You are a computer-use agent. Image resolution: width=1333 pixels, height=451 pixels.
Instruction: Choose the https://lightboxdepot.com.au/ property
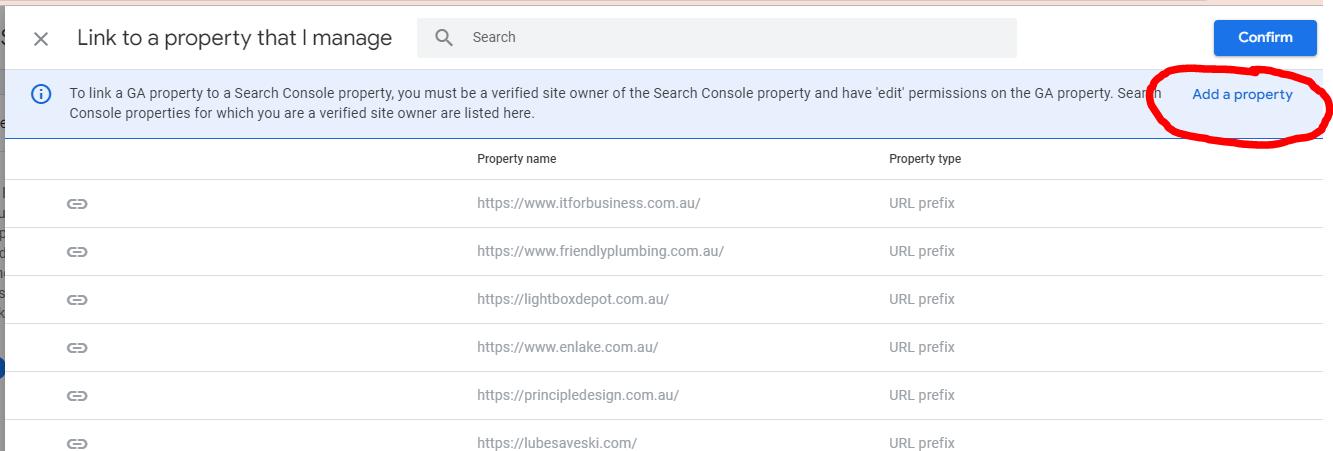point(572,300)
